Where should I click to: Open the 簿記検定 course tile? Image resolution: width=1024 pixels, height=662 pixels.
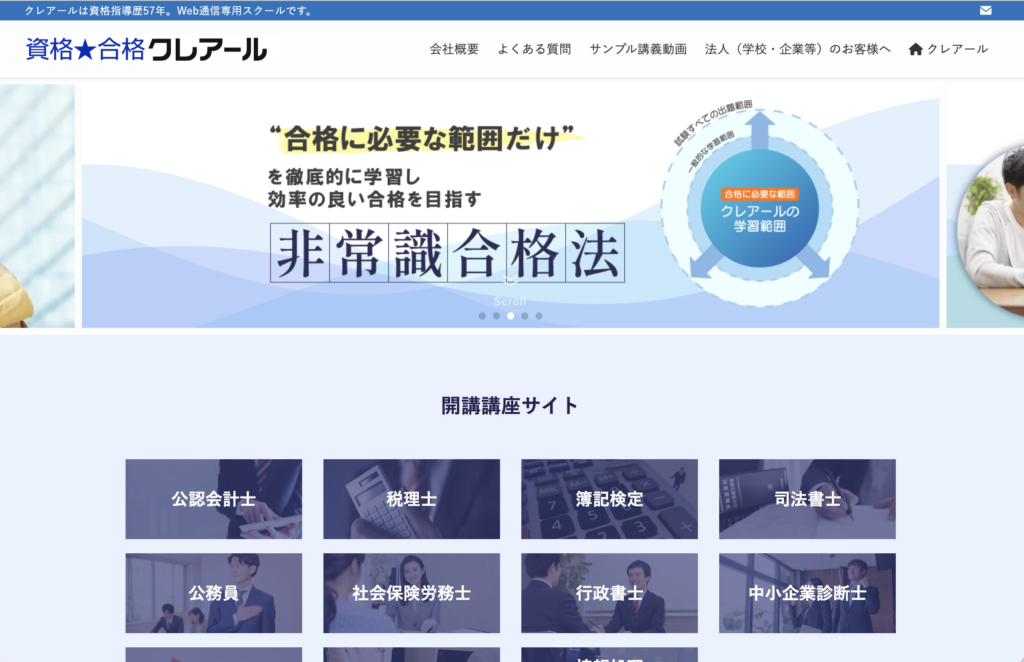pyautogui.click(x=609, y=499)
